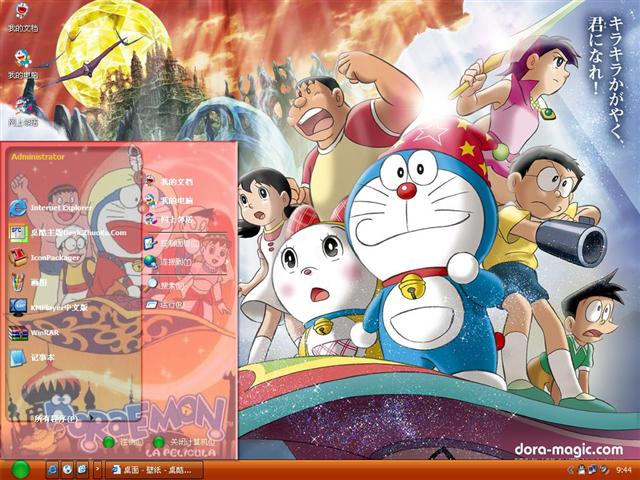
Task: Click the green Start orb button
Action: click(20, 469)
